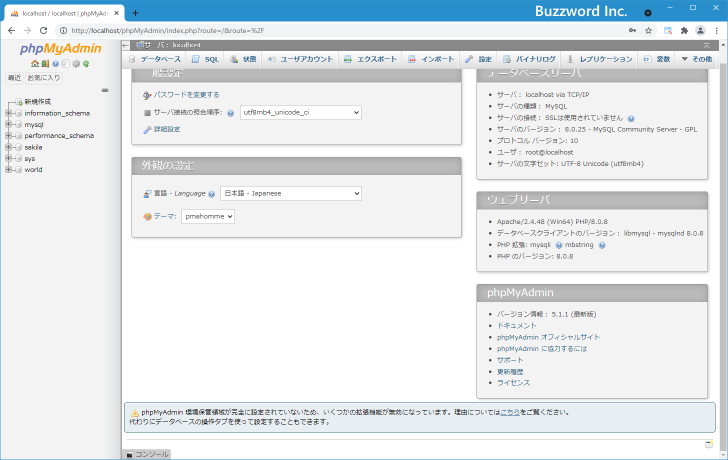Viewport: 728px width, 460px height.
Task: Open the MySQL documentation page icon in sidebar
Action: [65, 64]
